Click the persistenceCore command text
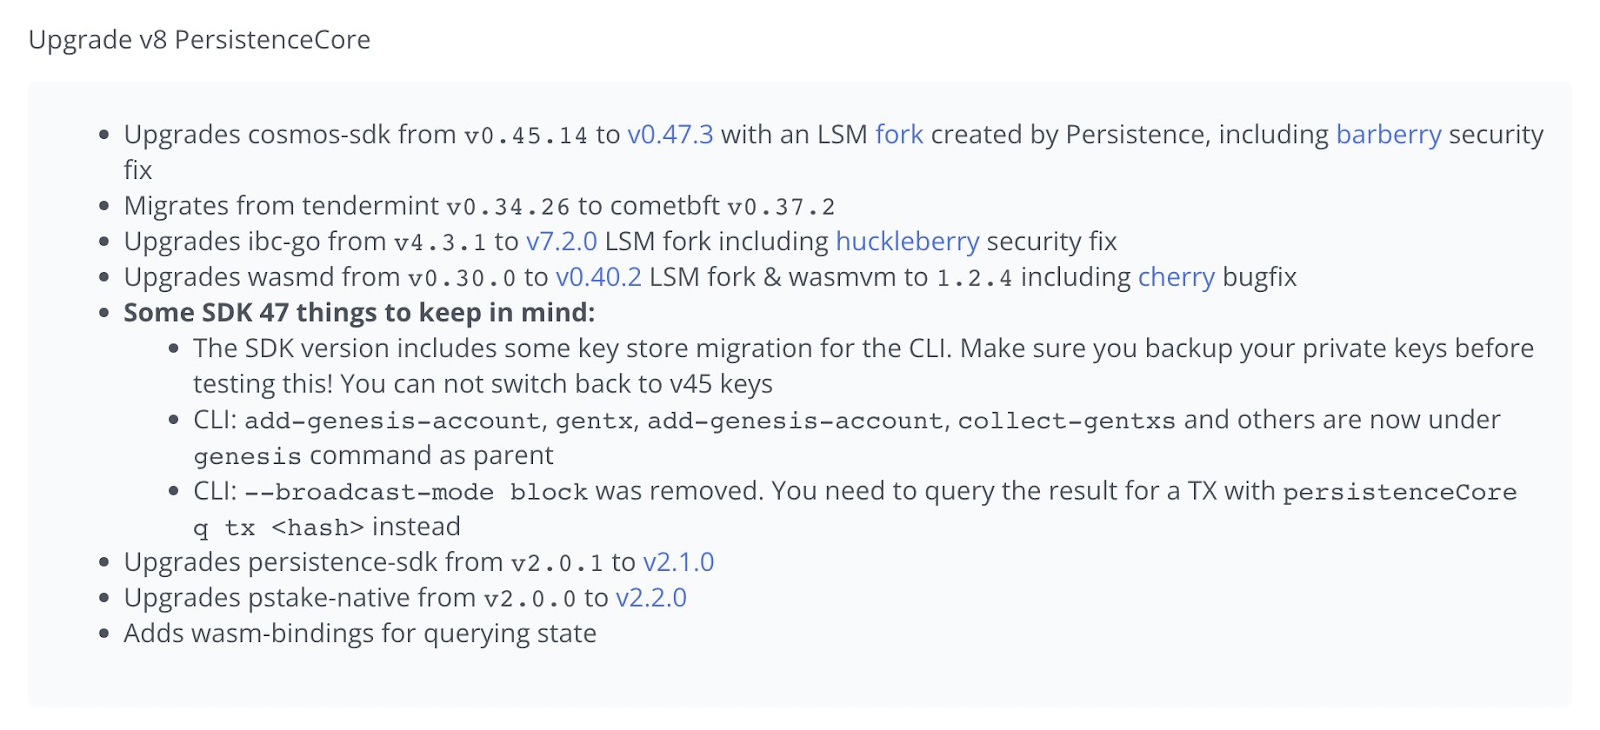1600x730 pixels. pos(1400,492)
